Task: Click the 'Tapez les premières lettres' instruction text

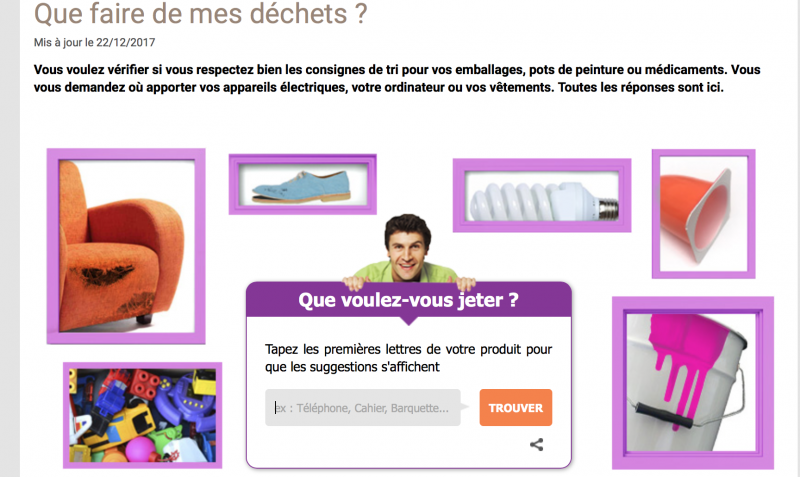Action: [408, 358]
